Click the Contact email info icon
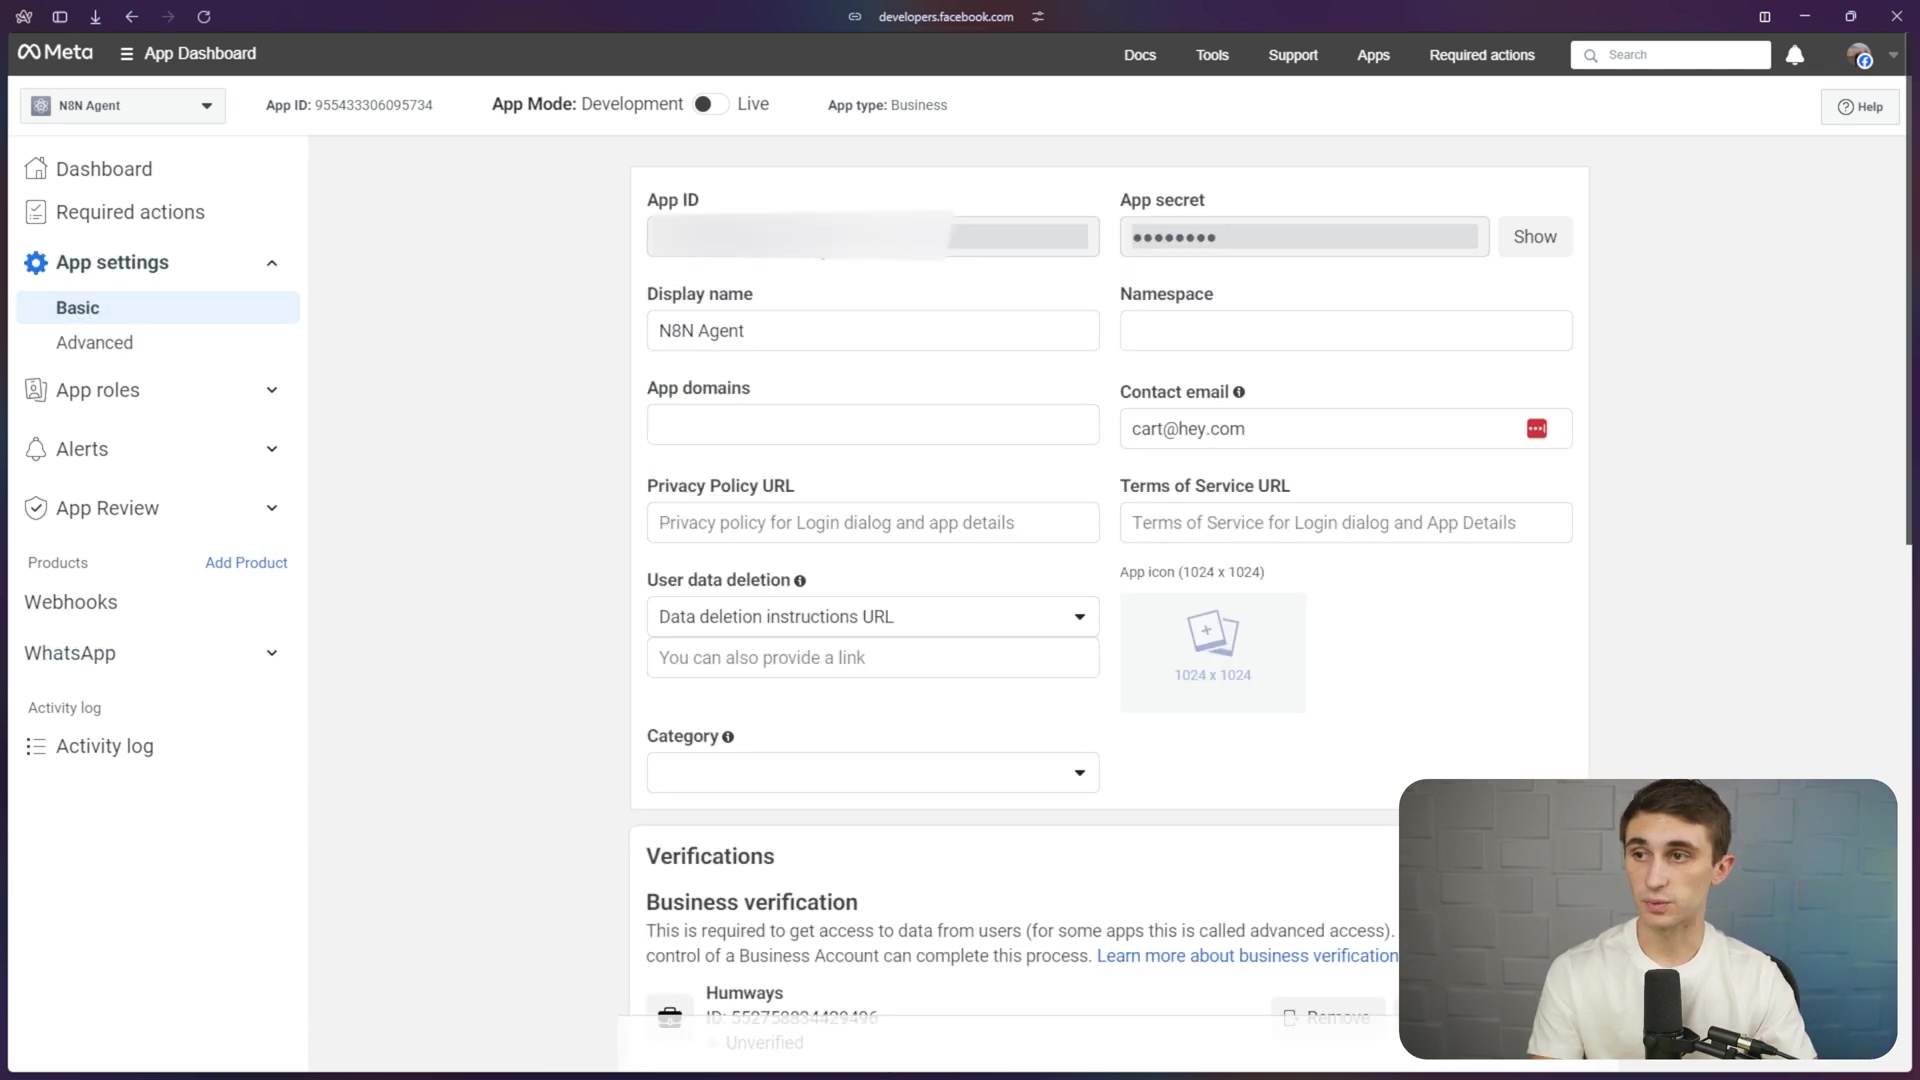The image size is (1920, 1080). pyautogui.click(x=1239, y=392)
